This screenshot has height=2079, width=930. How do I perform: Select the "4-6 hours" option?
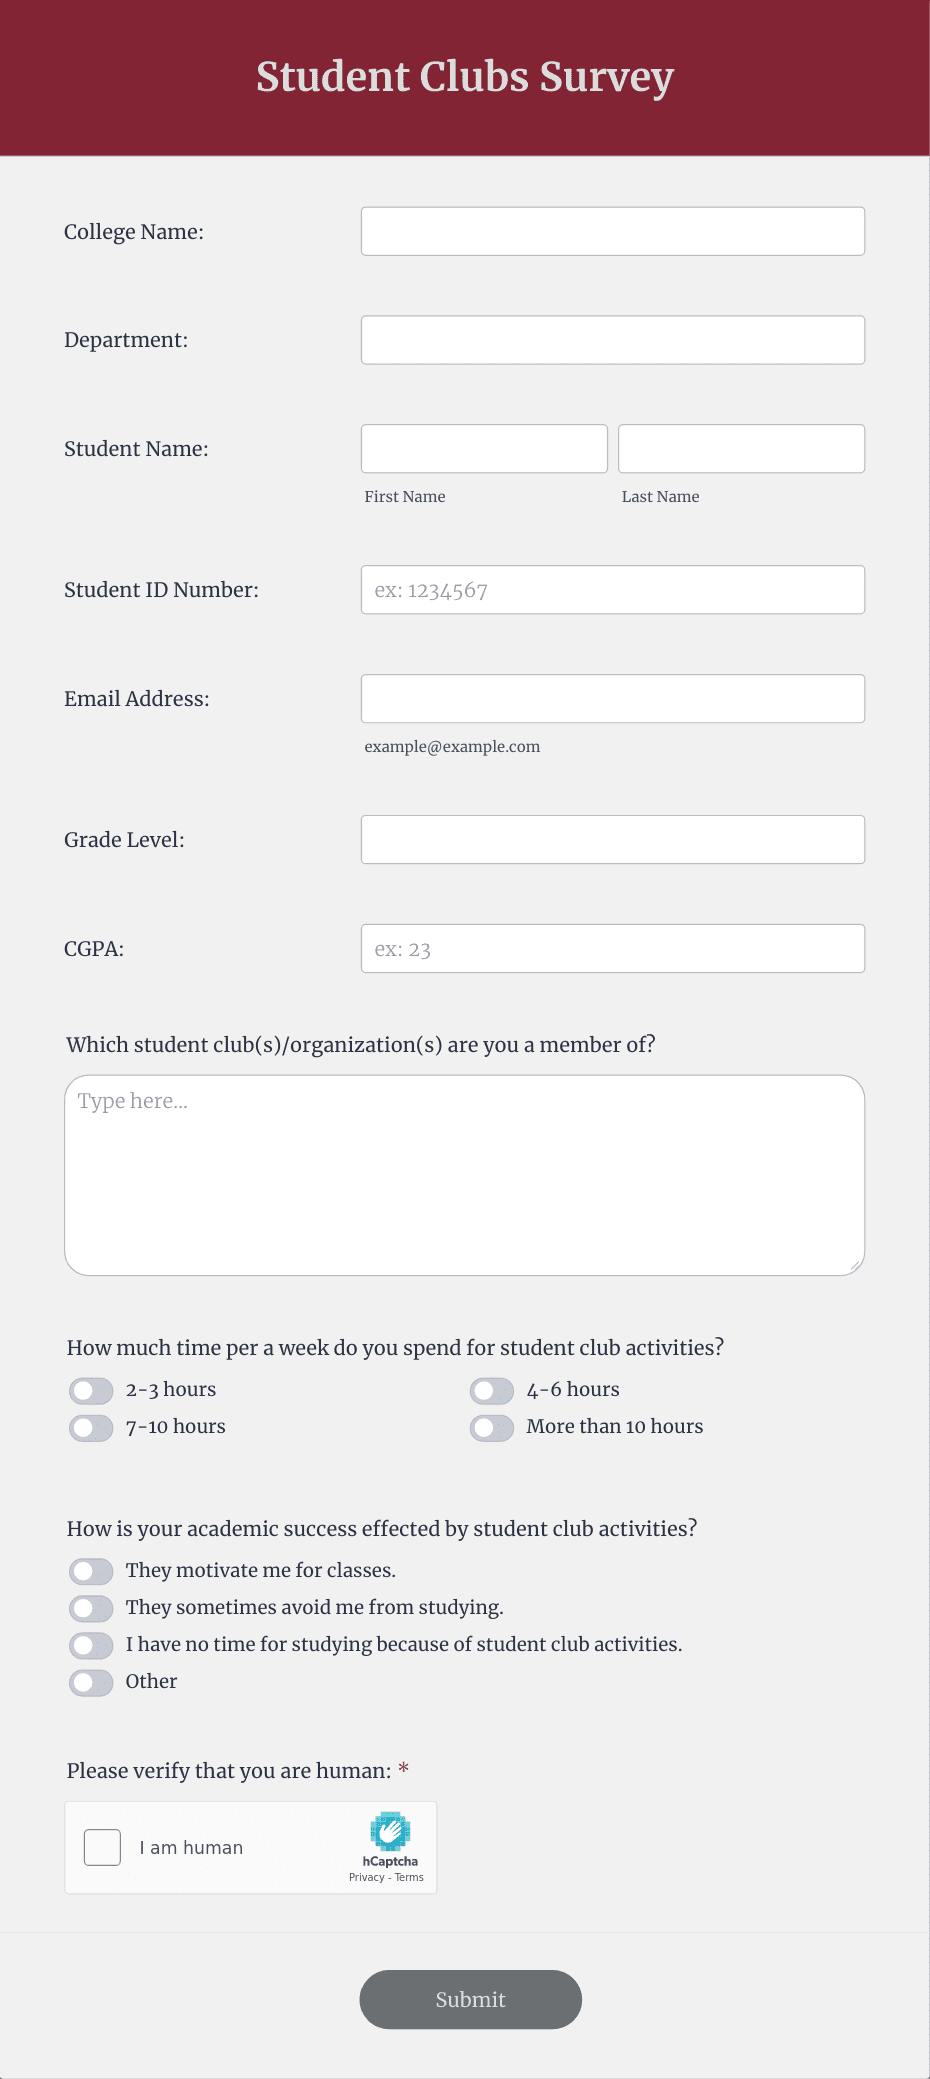tap(491, 1390)
